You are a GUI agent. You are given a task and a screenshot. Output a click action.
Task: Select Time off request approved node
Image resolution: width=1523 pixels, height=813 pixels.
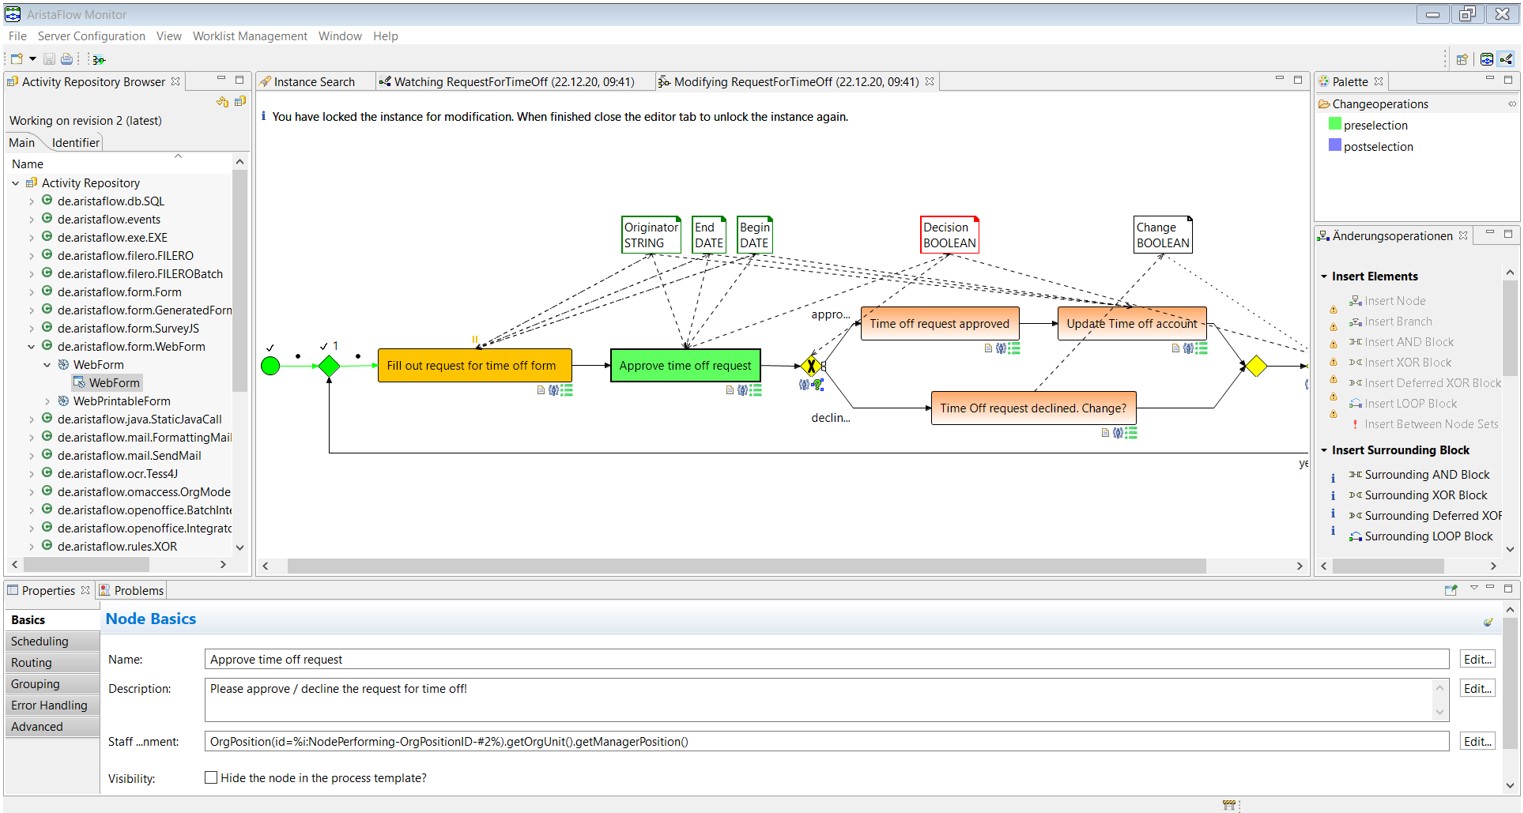click(x=939, y=324)
